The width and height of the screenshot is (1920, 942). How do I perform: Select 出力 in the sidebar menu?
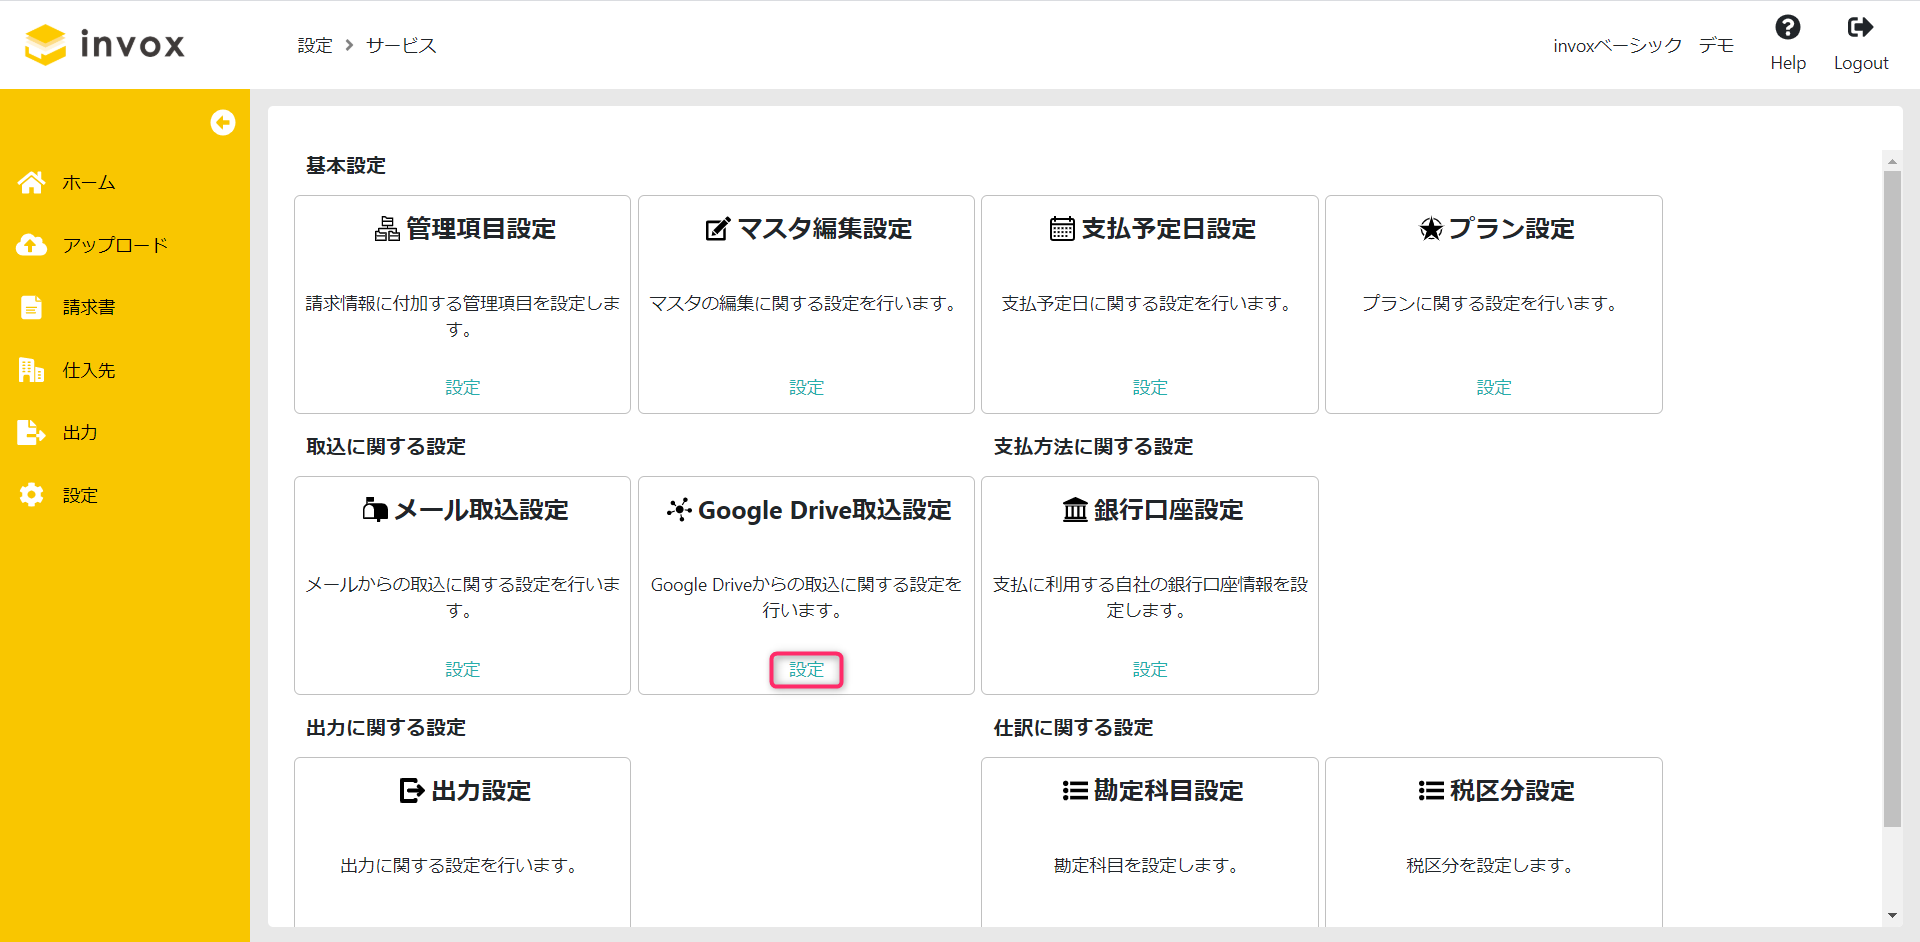click(80, 432)
